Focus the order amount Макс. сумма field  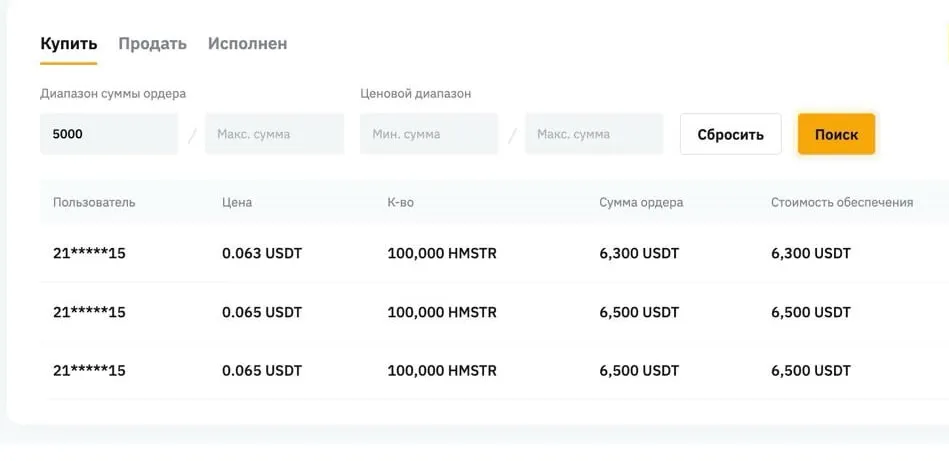pos(273,134)
